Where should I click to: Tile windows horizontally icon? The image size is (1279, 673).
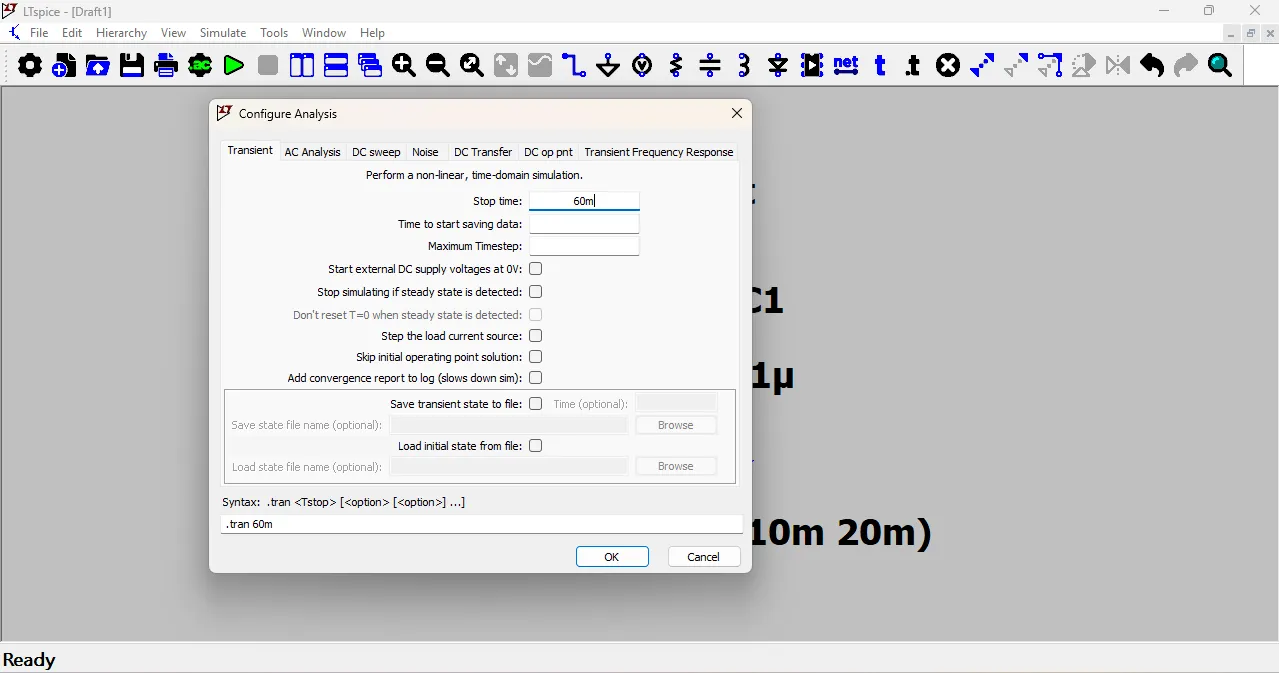coord(336,66)
